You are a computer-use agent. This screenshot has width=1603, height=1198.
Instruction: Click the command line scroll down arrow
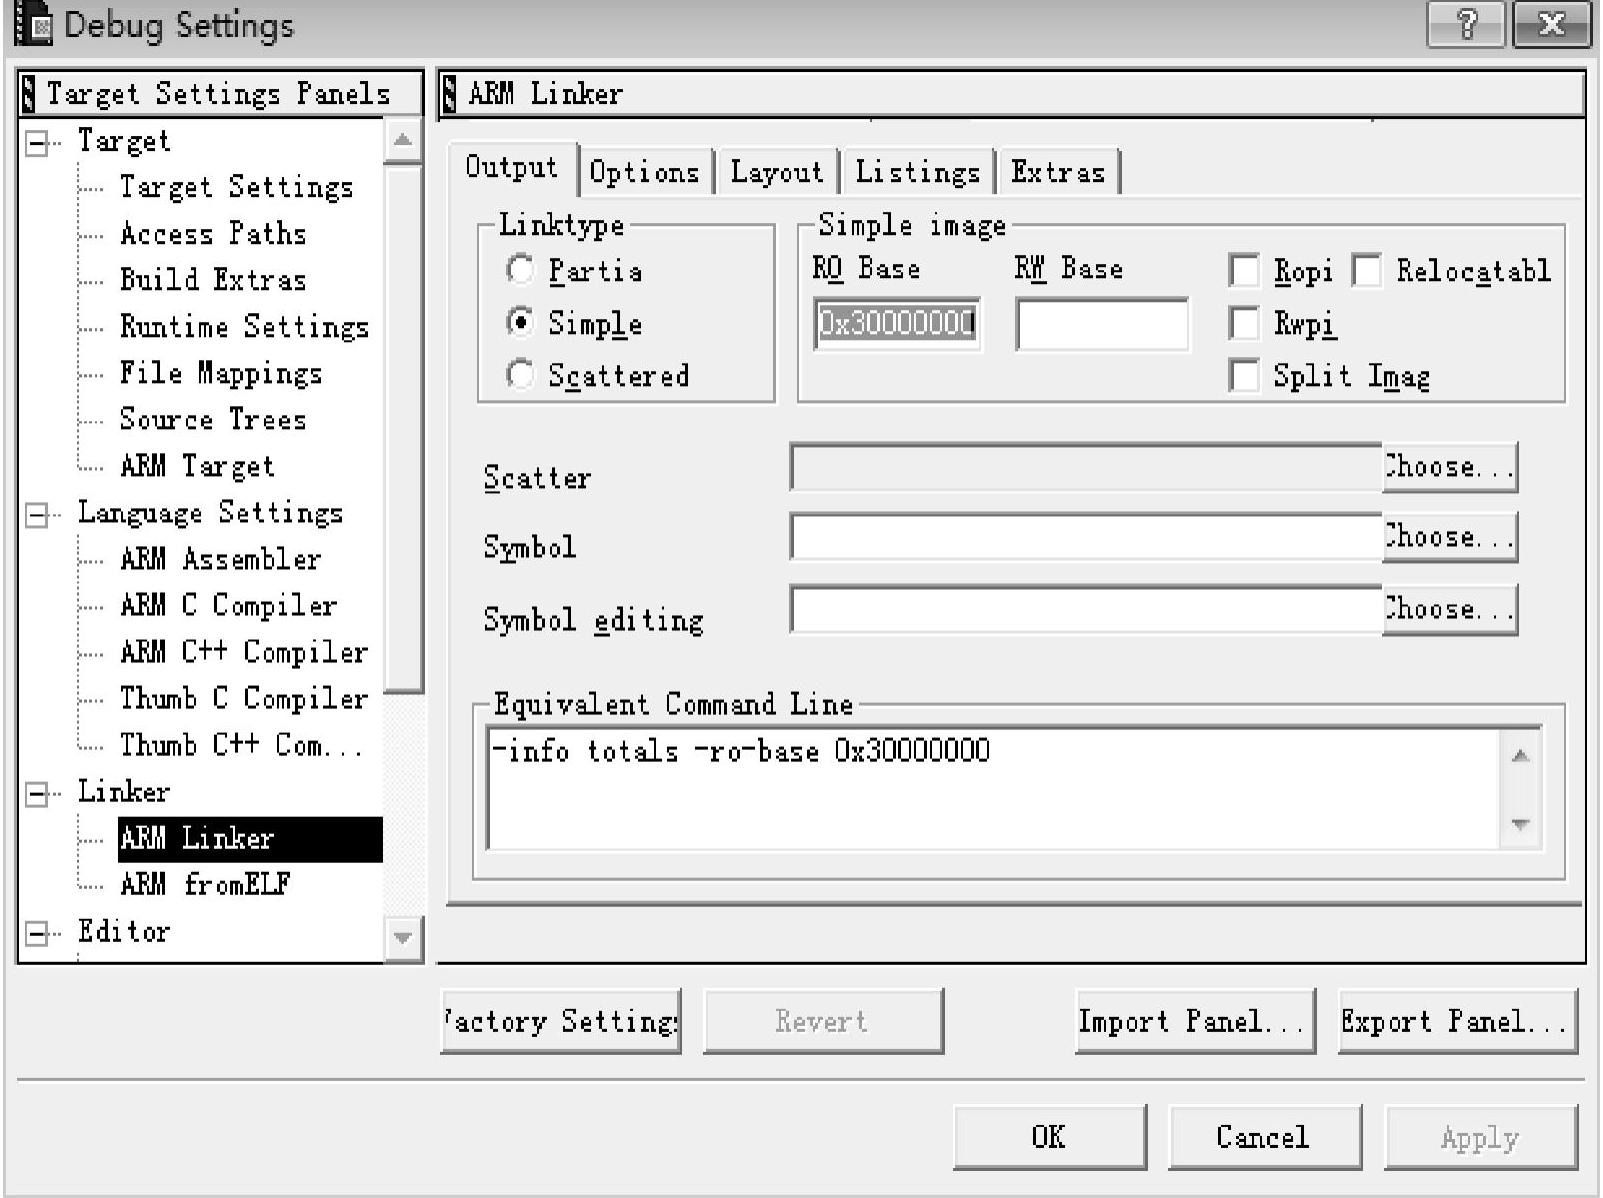(1520, 824)
